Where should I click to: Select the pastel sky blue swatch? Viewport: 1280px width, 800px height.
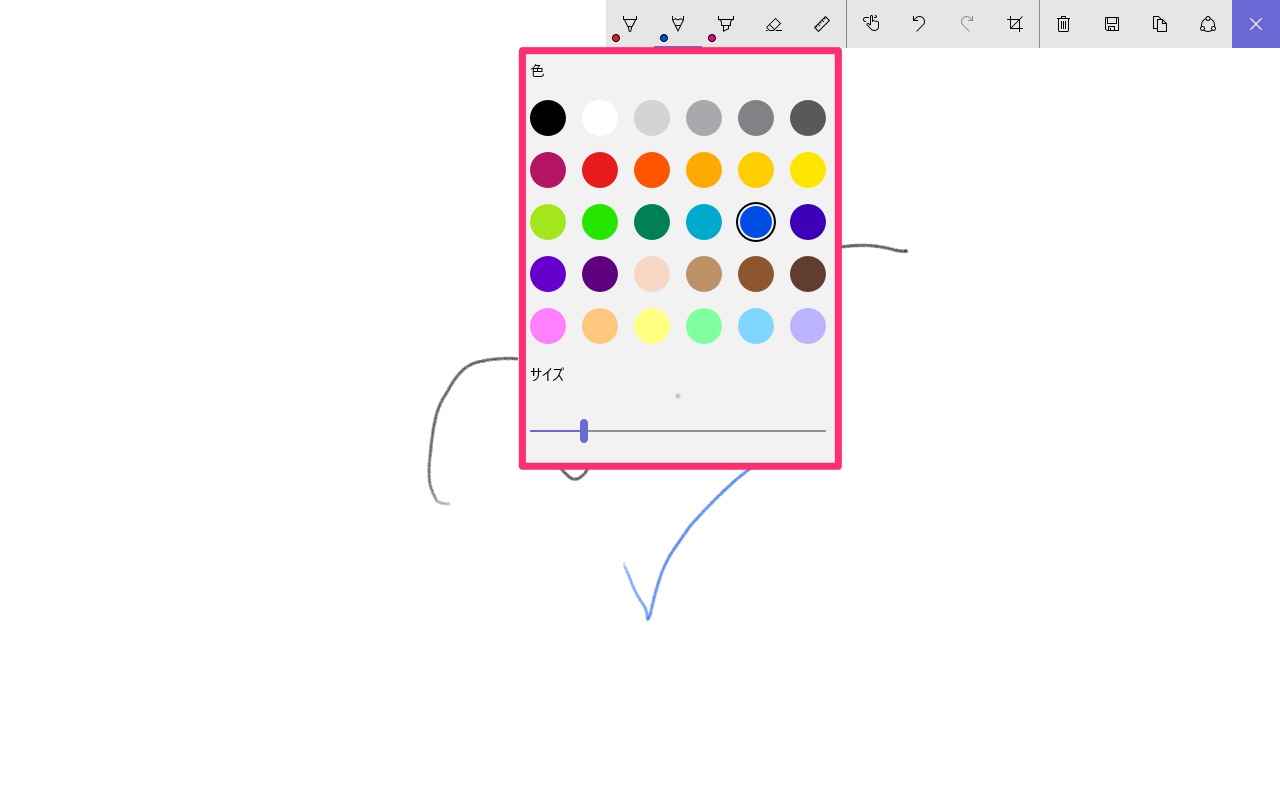click(x=756, y=326)
